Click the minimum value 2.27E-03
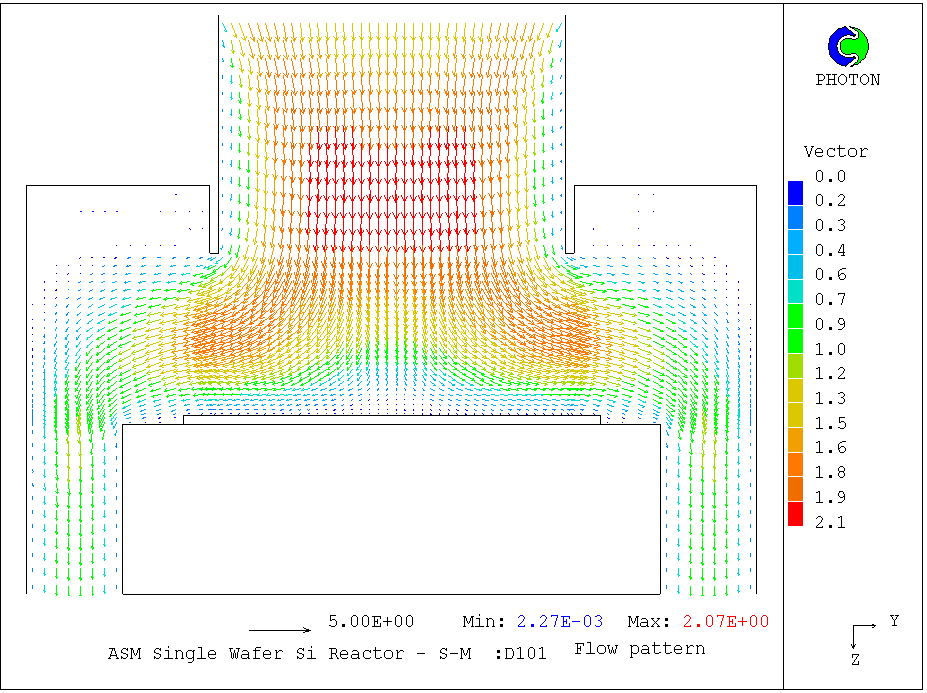Image resolution: width=927 pixels, height=693 pixels. (560, 621)
